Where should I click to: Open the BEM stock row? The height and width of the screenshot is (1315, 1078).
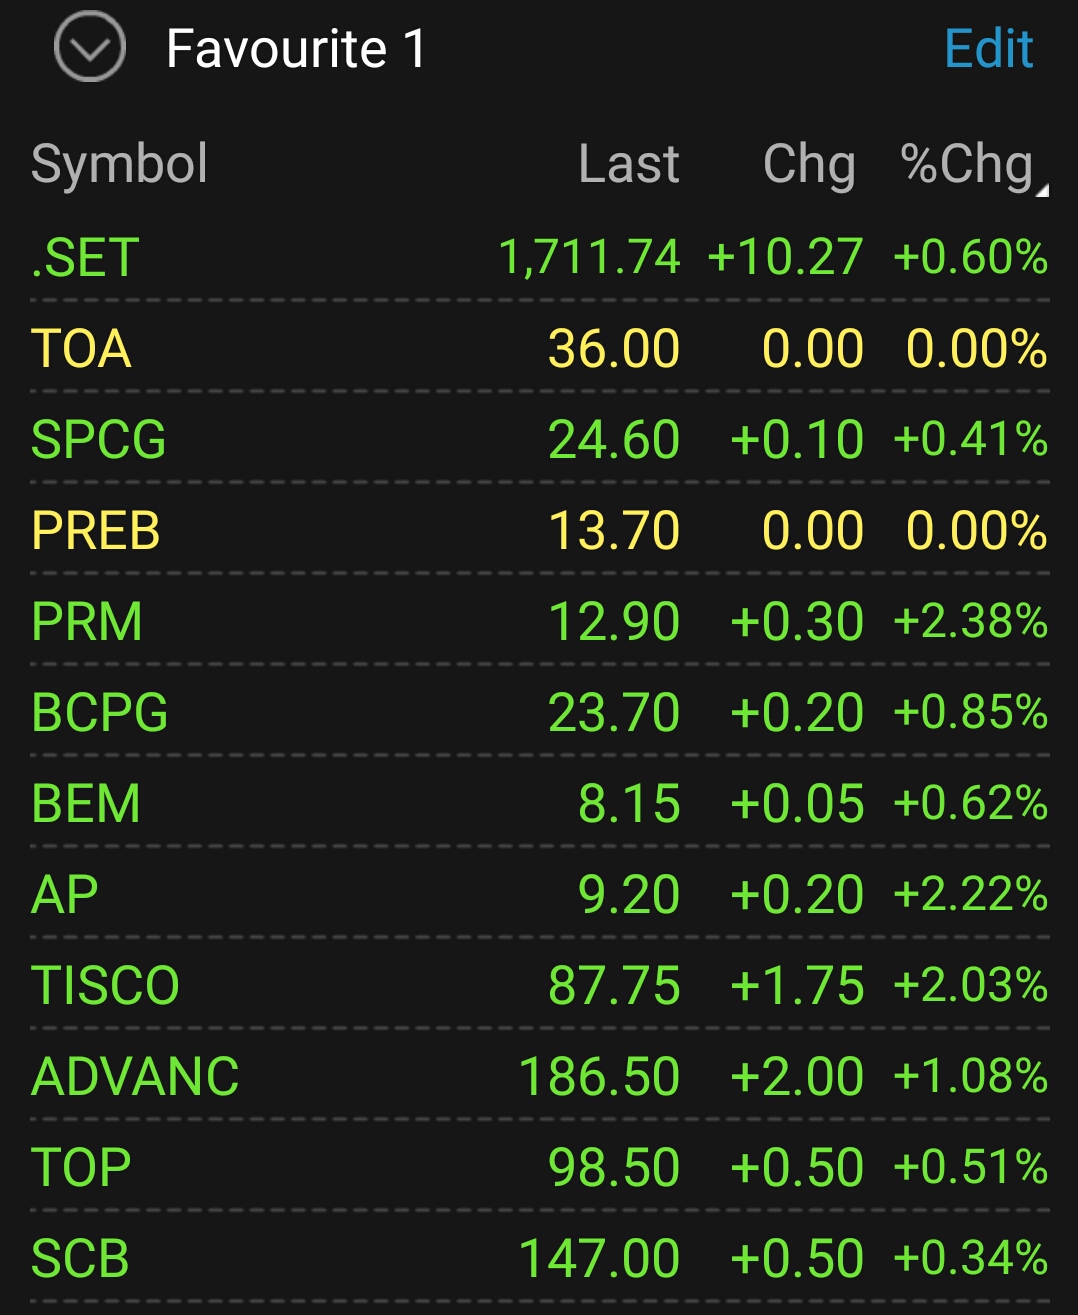[x=86, y=804]
